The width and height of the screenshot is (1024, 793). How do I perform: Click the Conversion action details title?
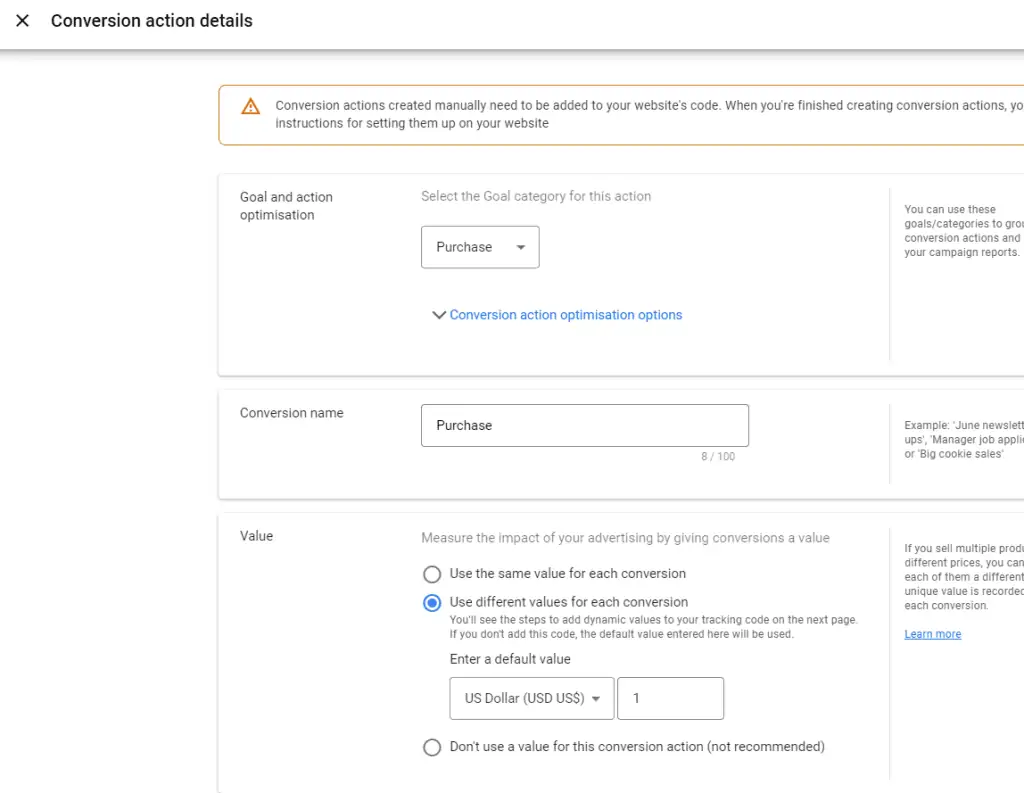151,20
